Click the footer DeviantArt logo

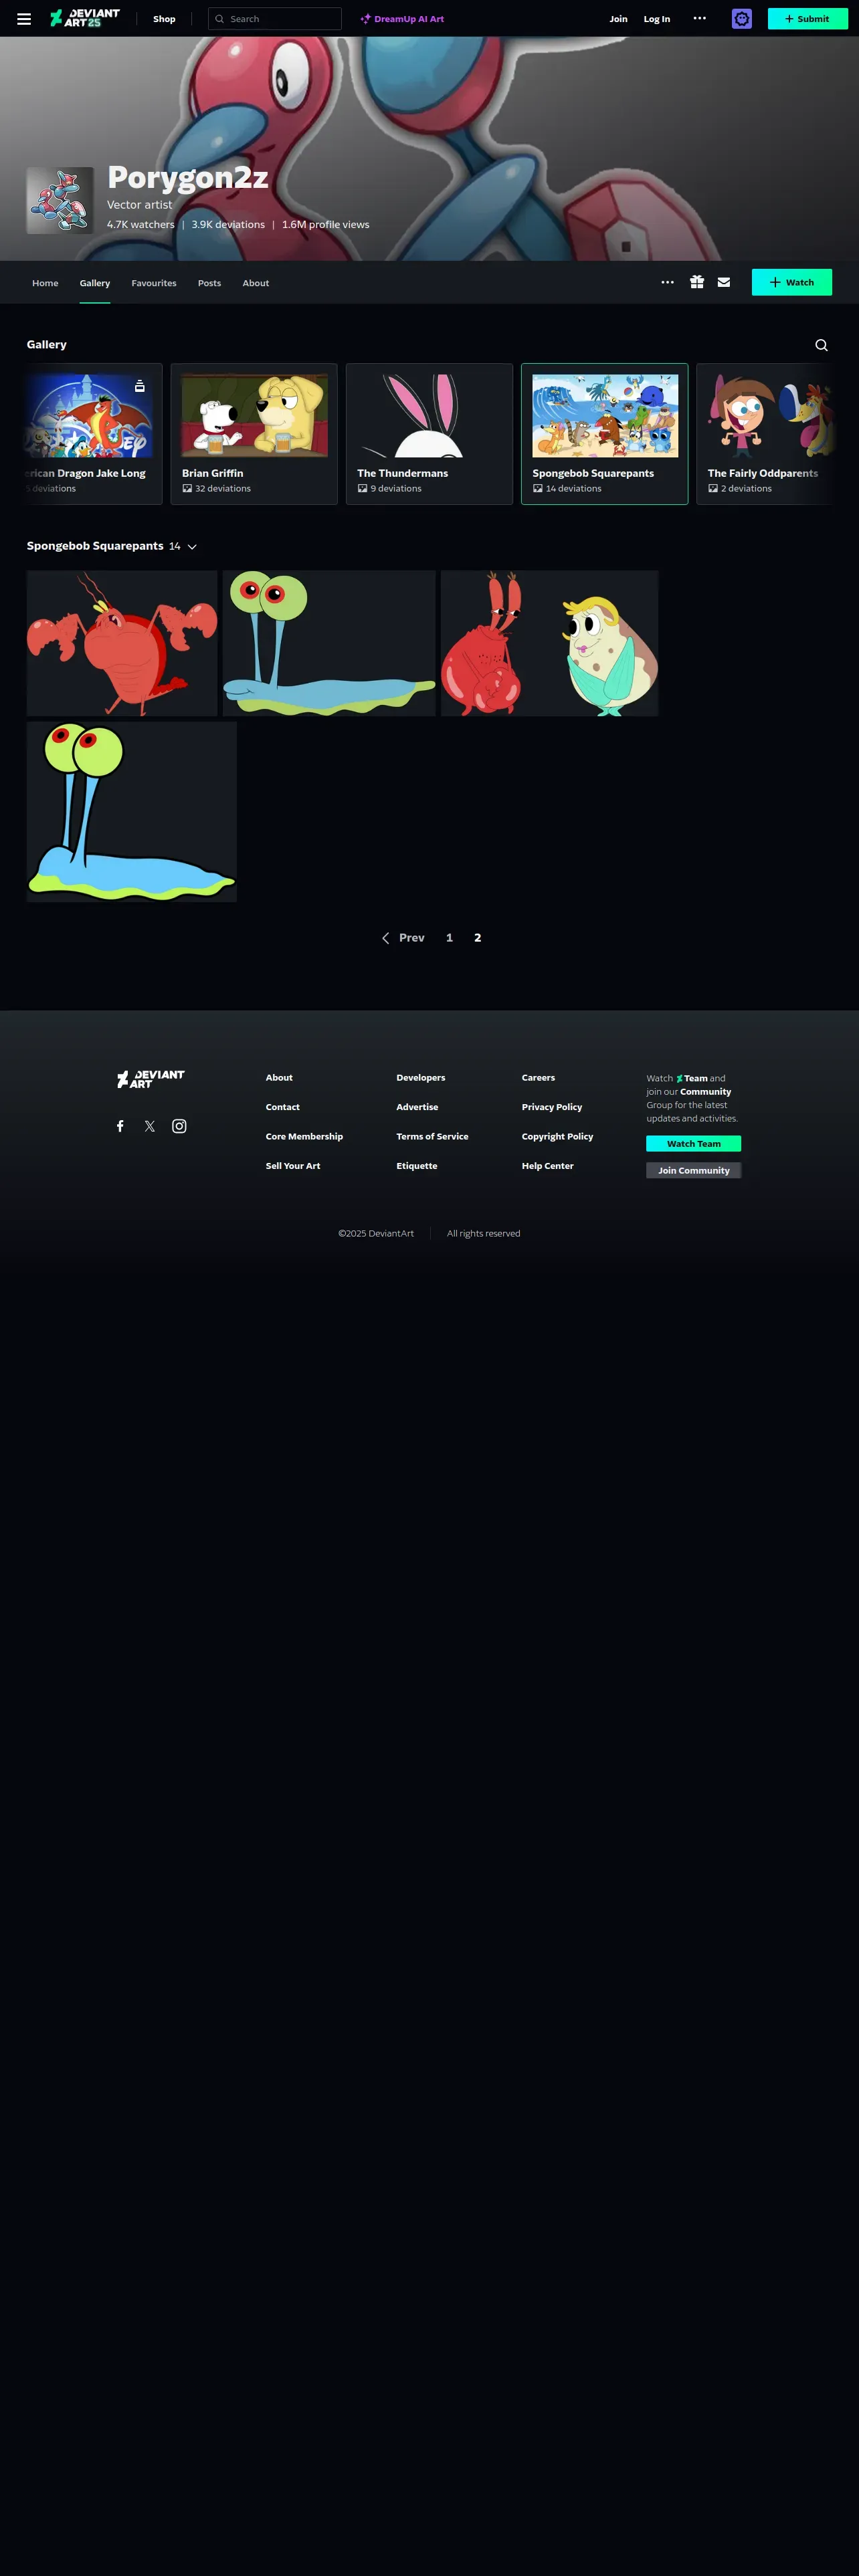150,1079
